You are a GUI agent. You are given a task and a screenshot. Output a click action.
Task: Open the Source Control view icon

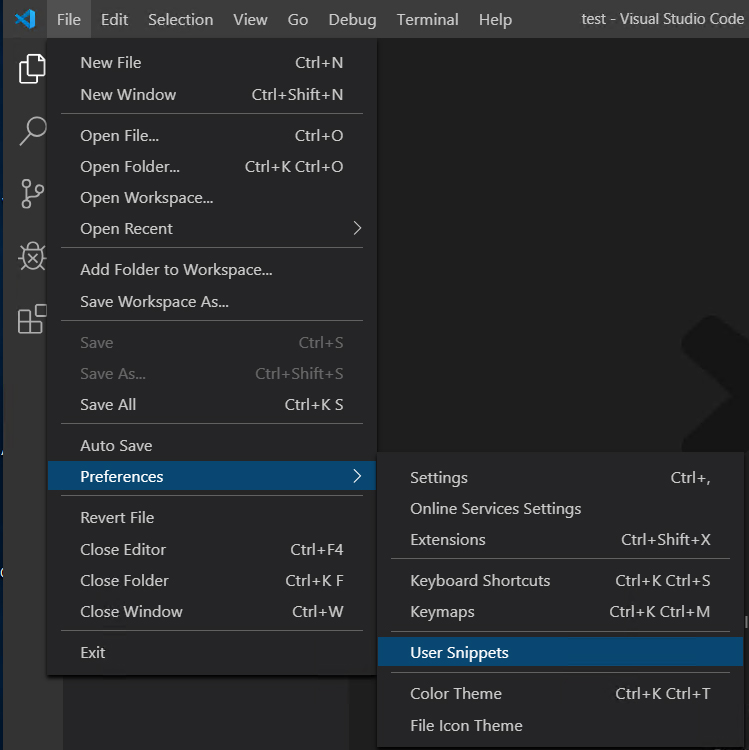(x=33, y=194)
